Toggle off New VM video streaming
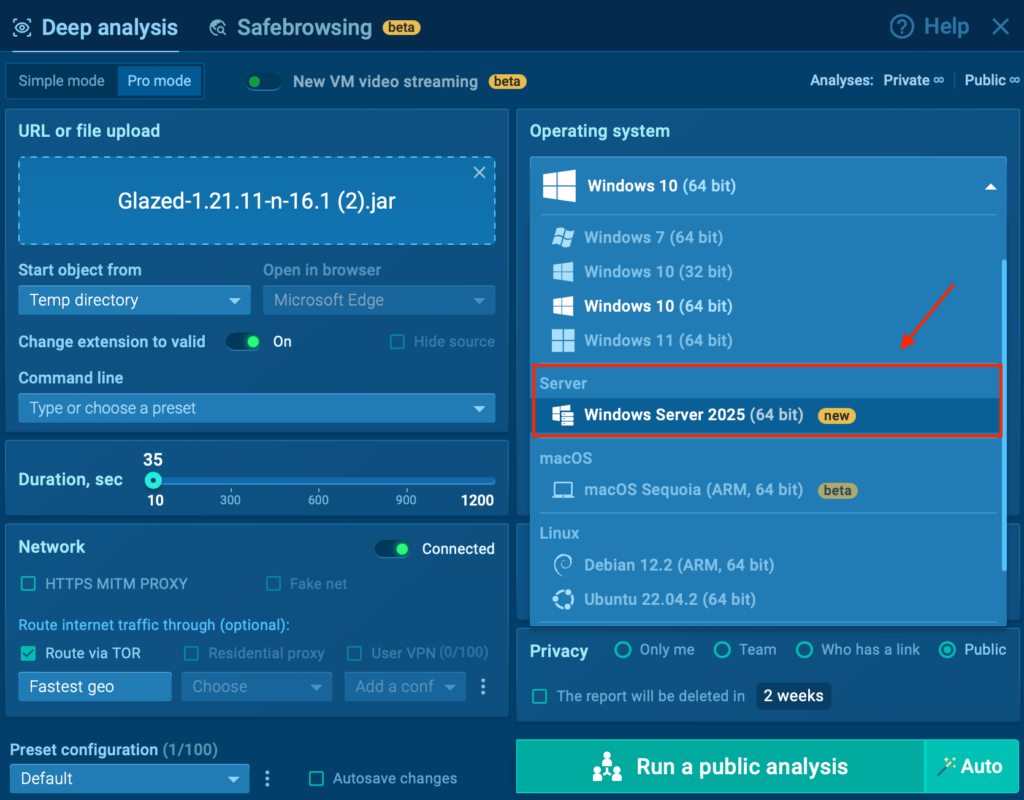The image size is (1024, 800). [263, 81]
